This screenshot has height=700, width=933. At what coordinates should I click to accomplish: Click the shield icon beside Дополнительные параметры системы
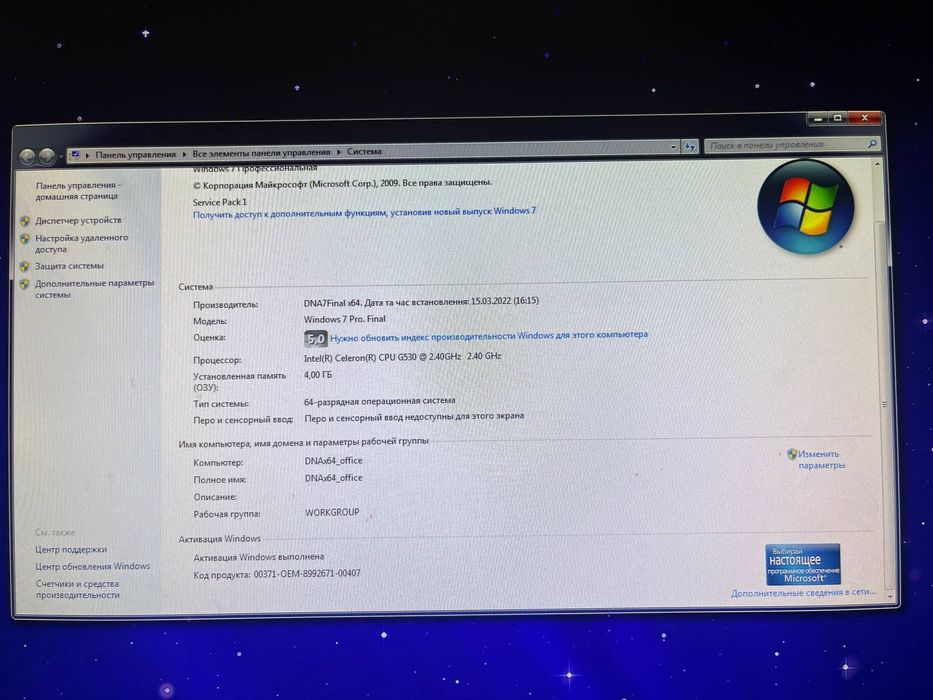pyautogui.click(x=25, y=284)
